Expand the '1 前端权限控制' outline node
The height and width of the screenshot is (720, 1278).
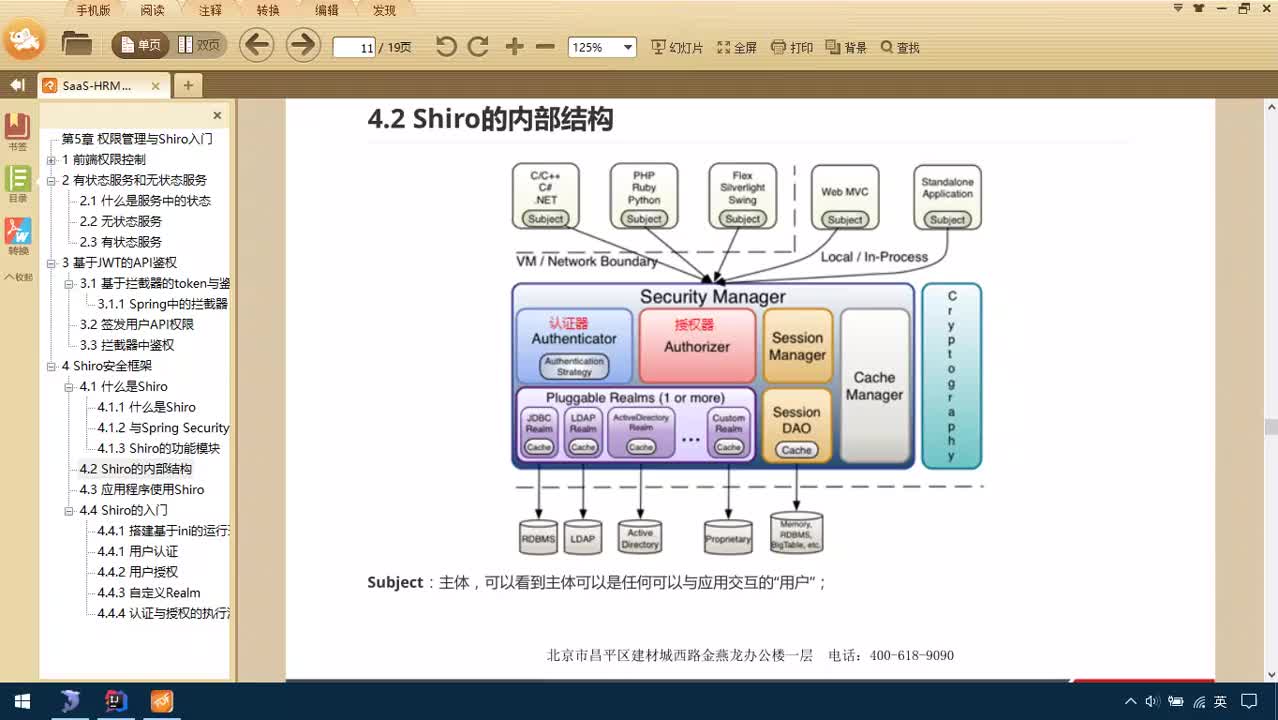pos(51,160)
